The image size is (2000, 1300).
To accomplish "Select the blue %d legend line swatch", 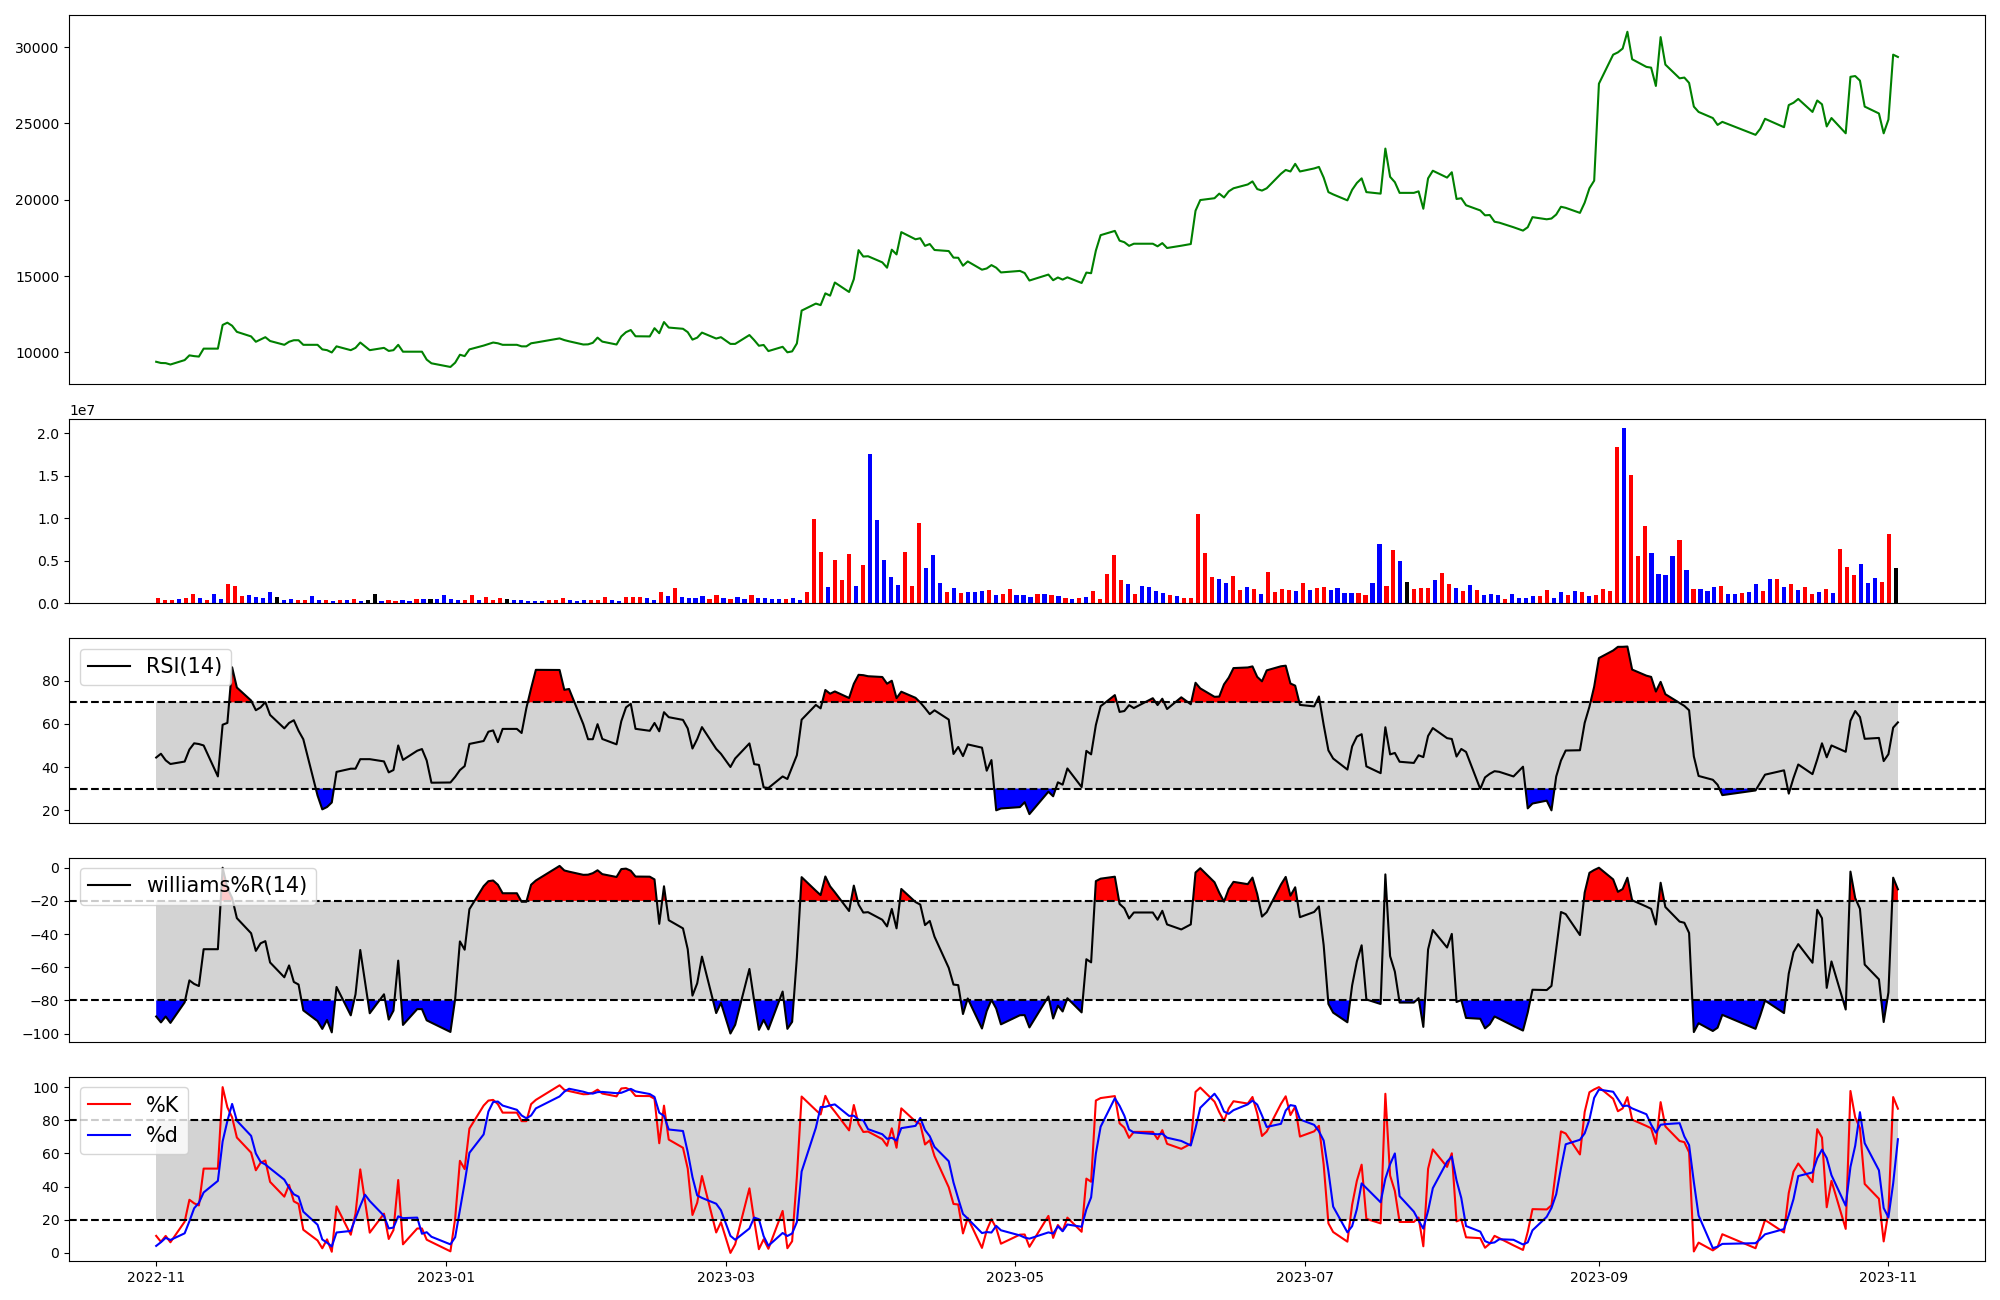I will click(x=109, y=1135).
